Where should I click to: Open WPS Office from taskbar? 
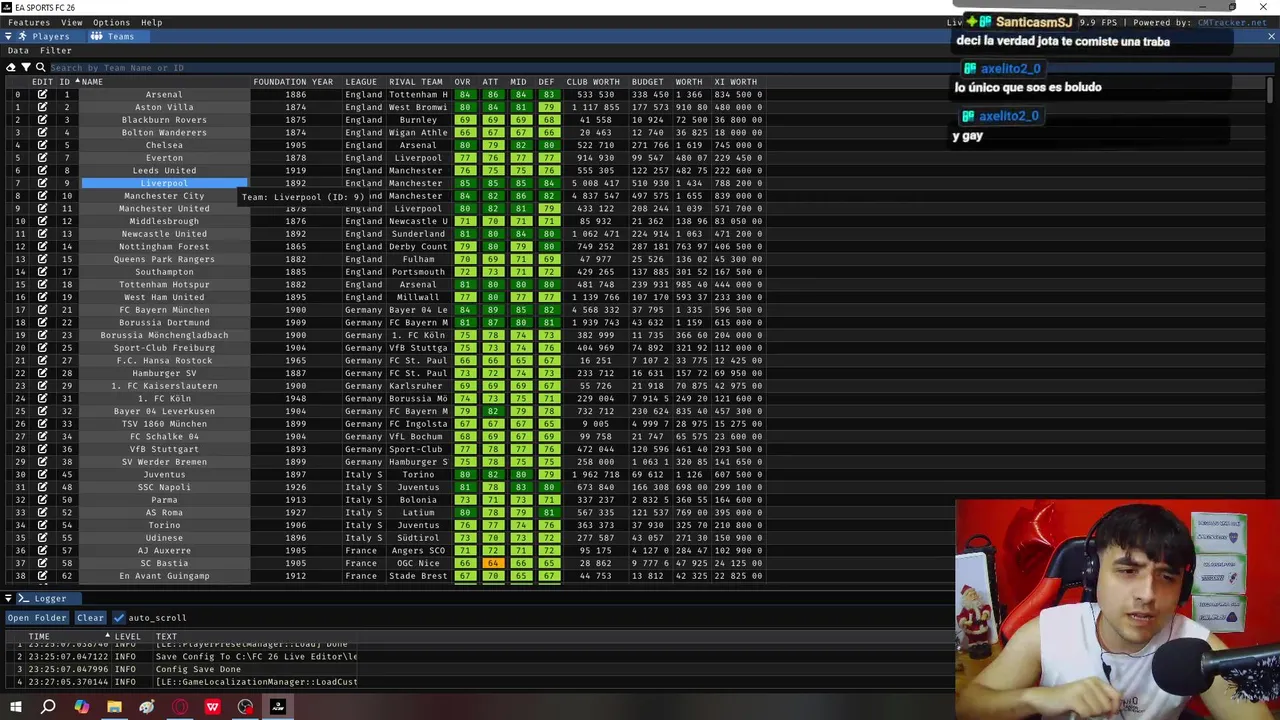(x=213, y=707)
